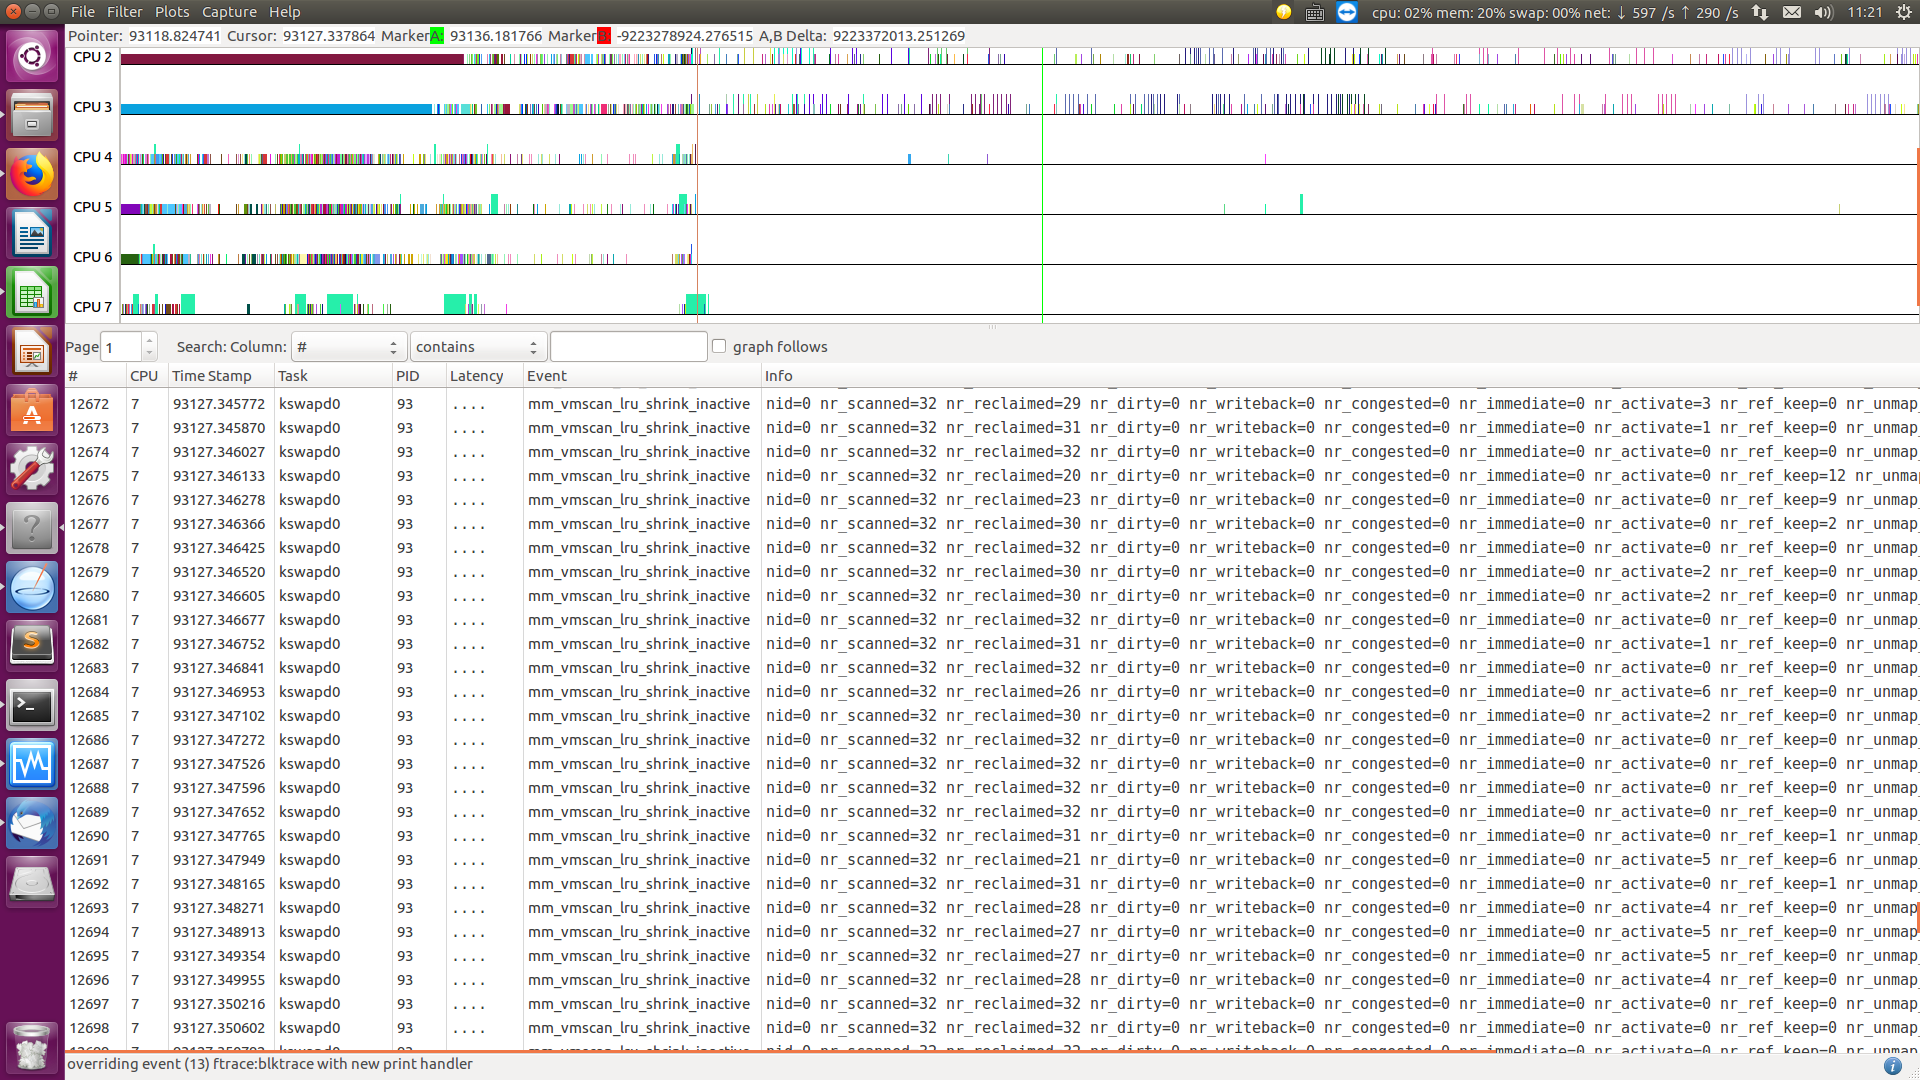Open the Capture menu
This screenshot has height=1080, width=1920.
click(x=229, y=12)
